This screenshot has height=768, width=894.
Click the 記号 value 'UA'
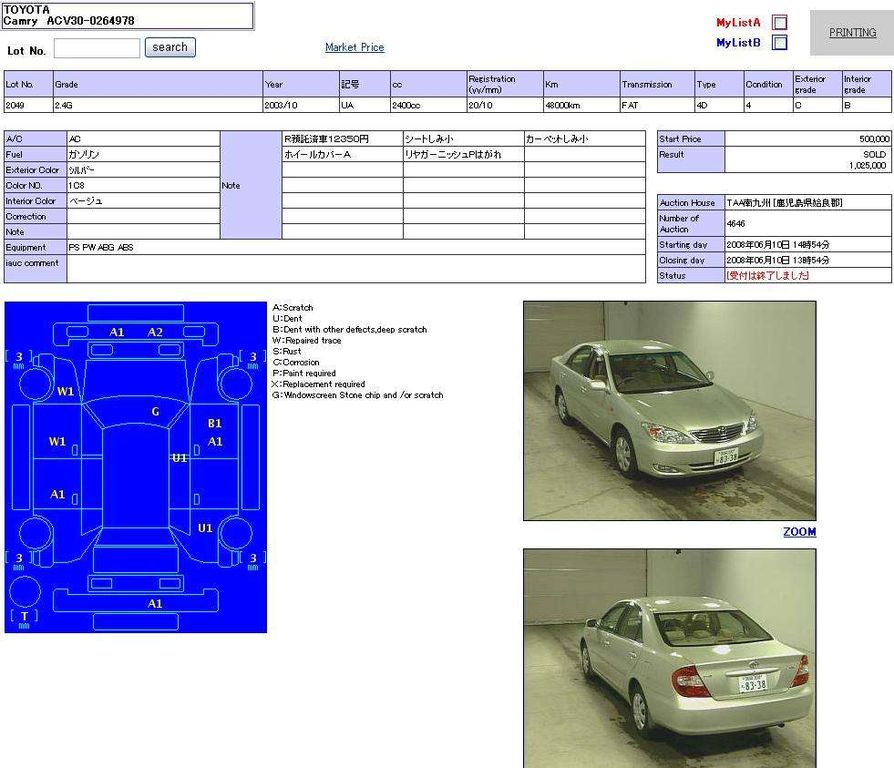point(347,105)
